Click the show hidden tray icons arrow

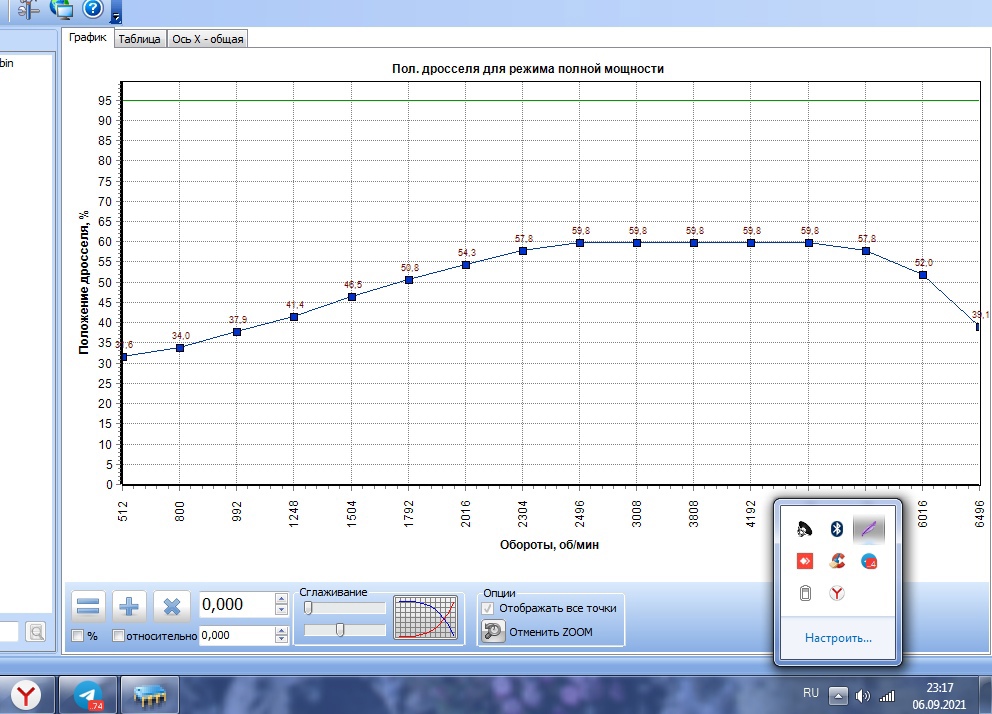839,695
